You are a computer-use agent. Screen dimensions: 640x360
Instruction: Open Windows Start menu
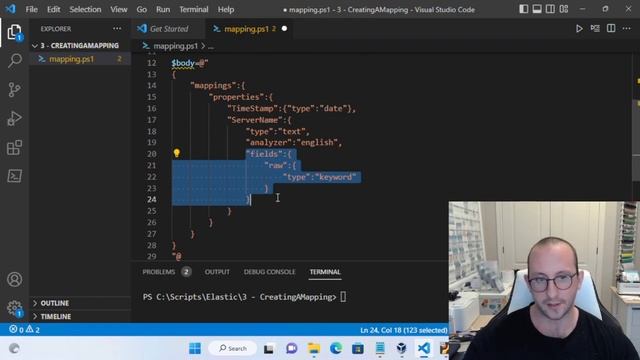(195, 348)
